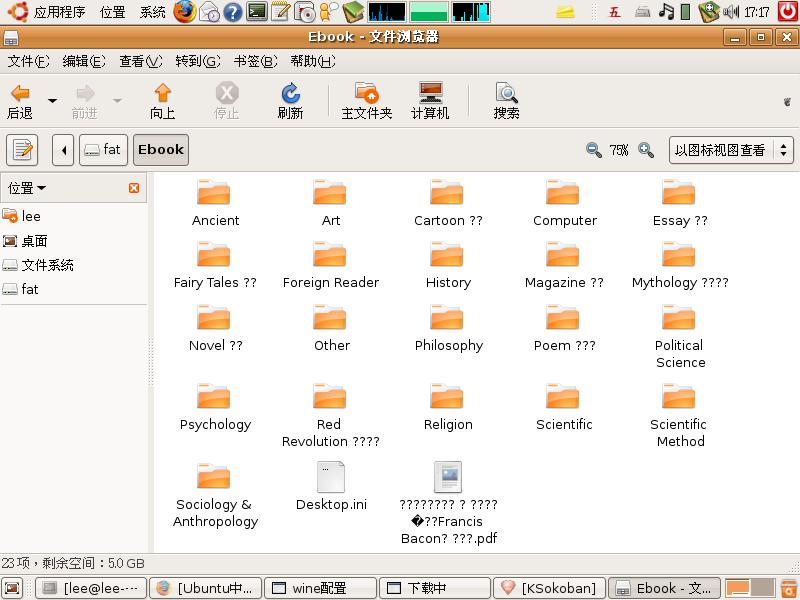Open System (系统) panel menu

153,12
